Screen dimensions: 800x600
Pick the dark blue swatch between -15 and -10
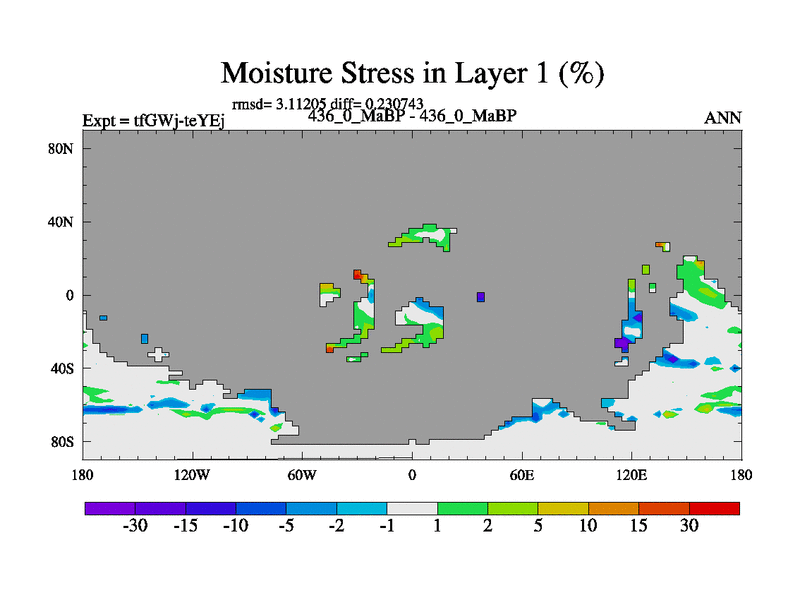211,508
